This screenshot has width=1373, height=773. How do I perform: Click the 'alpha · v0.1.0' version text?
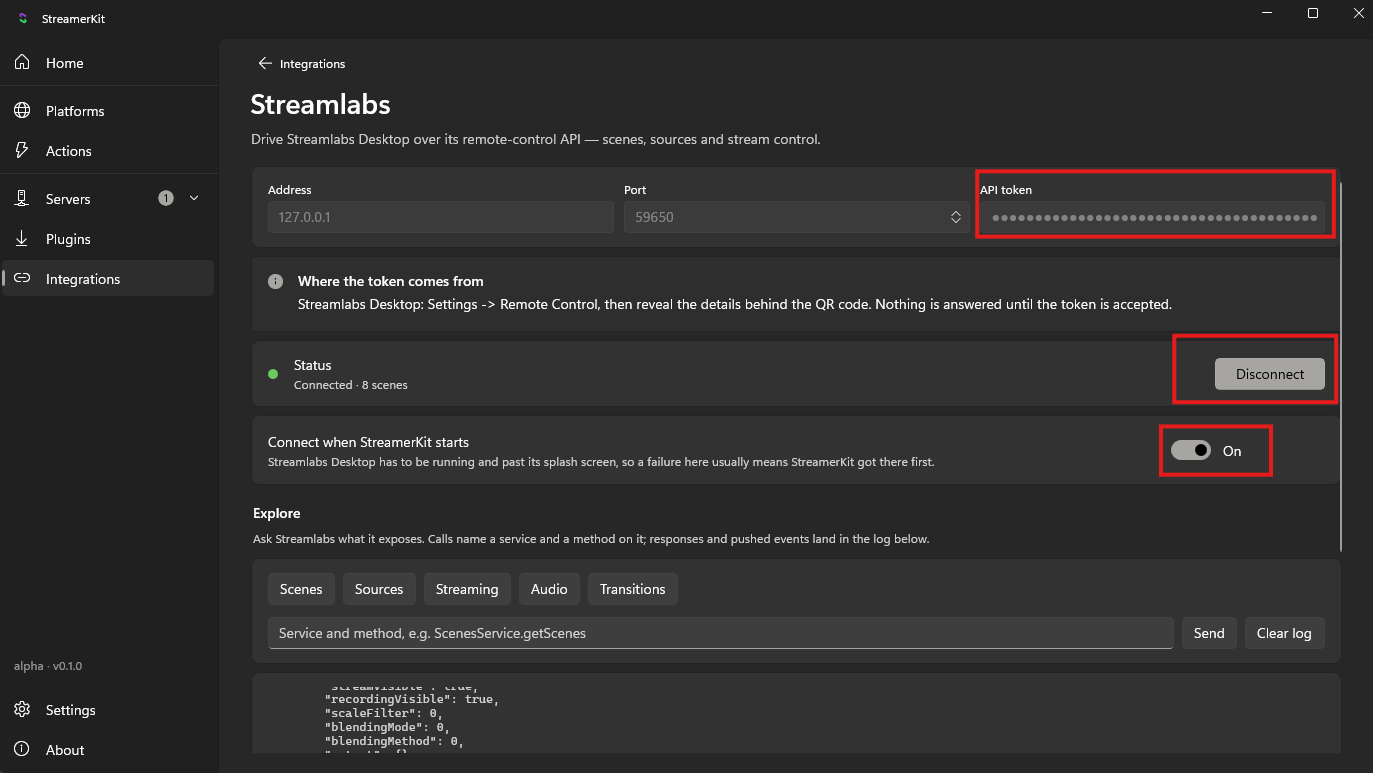click(x=48, y=666)
